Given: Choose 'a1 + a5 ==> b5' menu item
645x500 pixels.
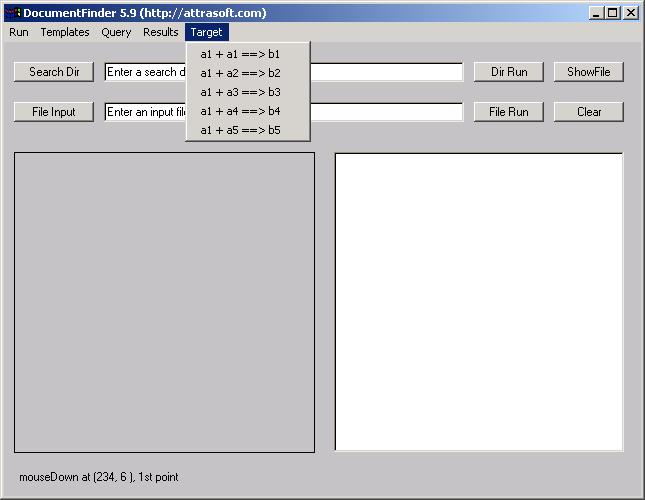Looking at the screenshot, I should tap(240, 130).
